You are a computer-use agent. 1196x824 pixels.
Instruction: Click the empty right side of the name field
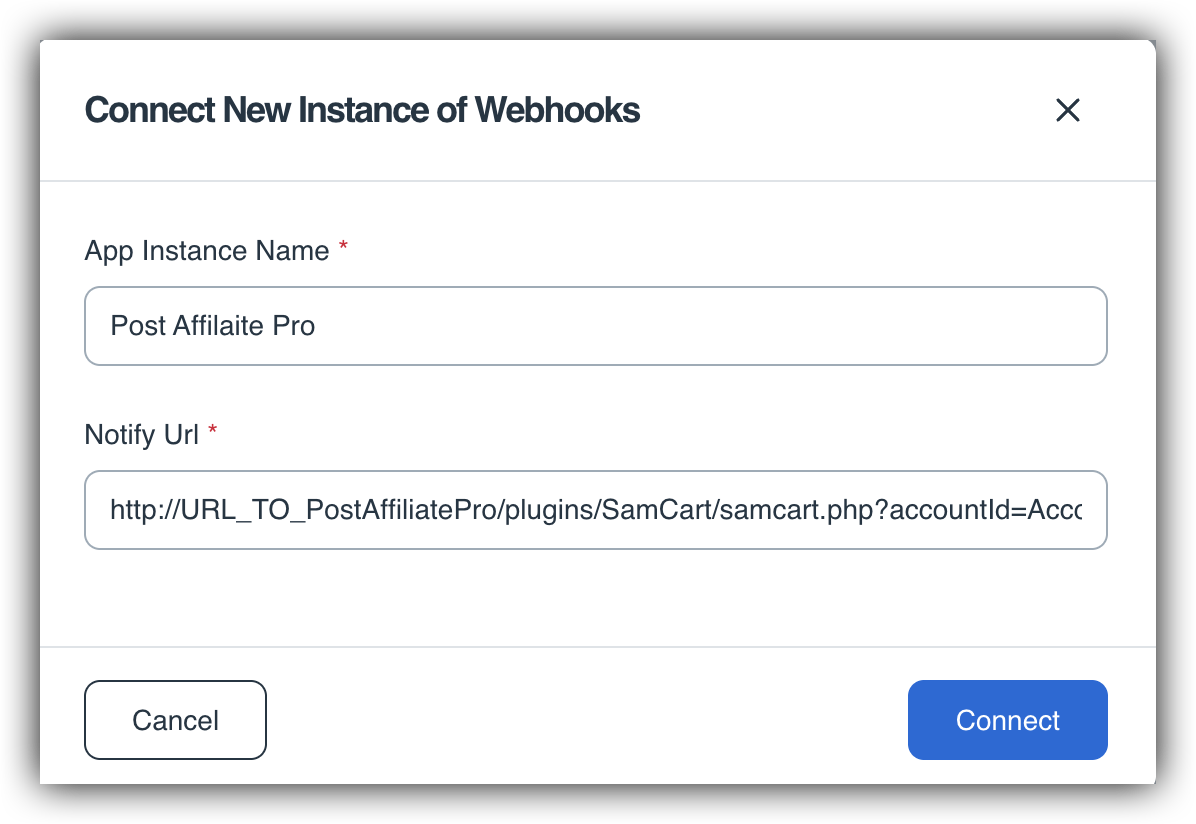pyautogui.click(x=800, y=326)
